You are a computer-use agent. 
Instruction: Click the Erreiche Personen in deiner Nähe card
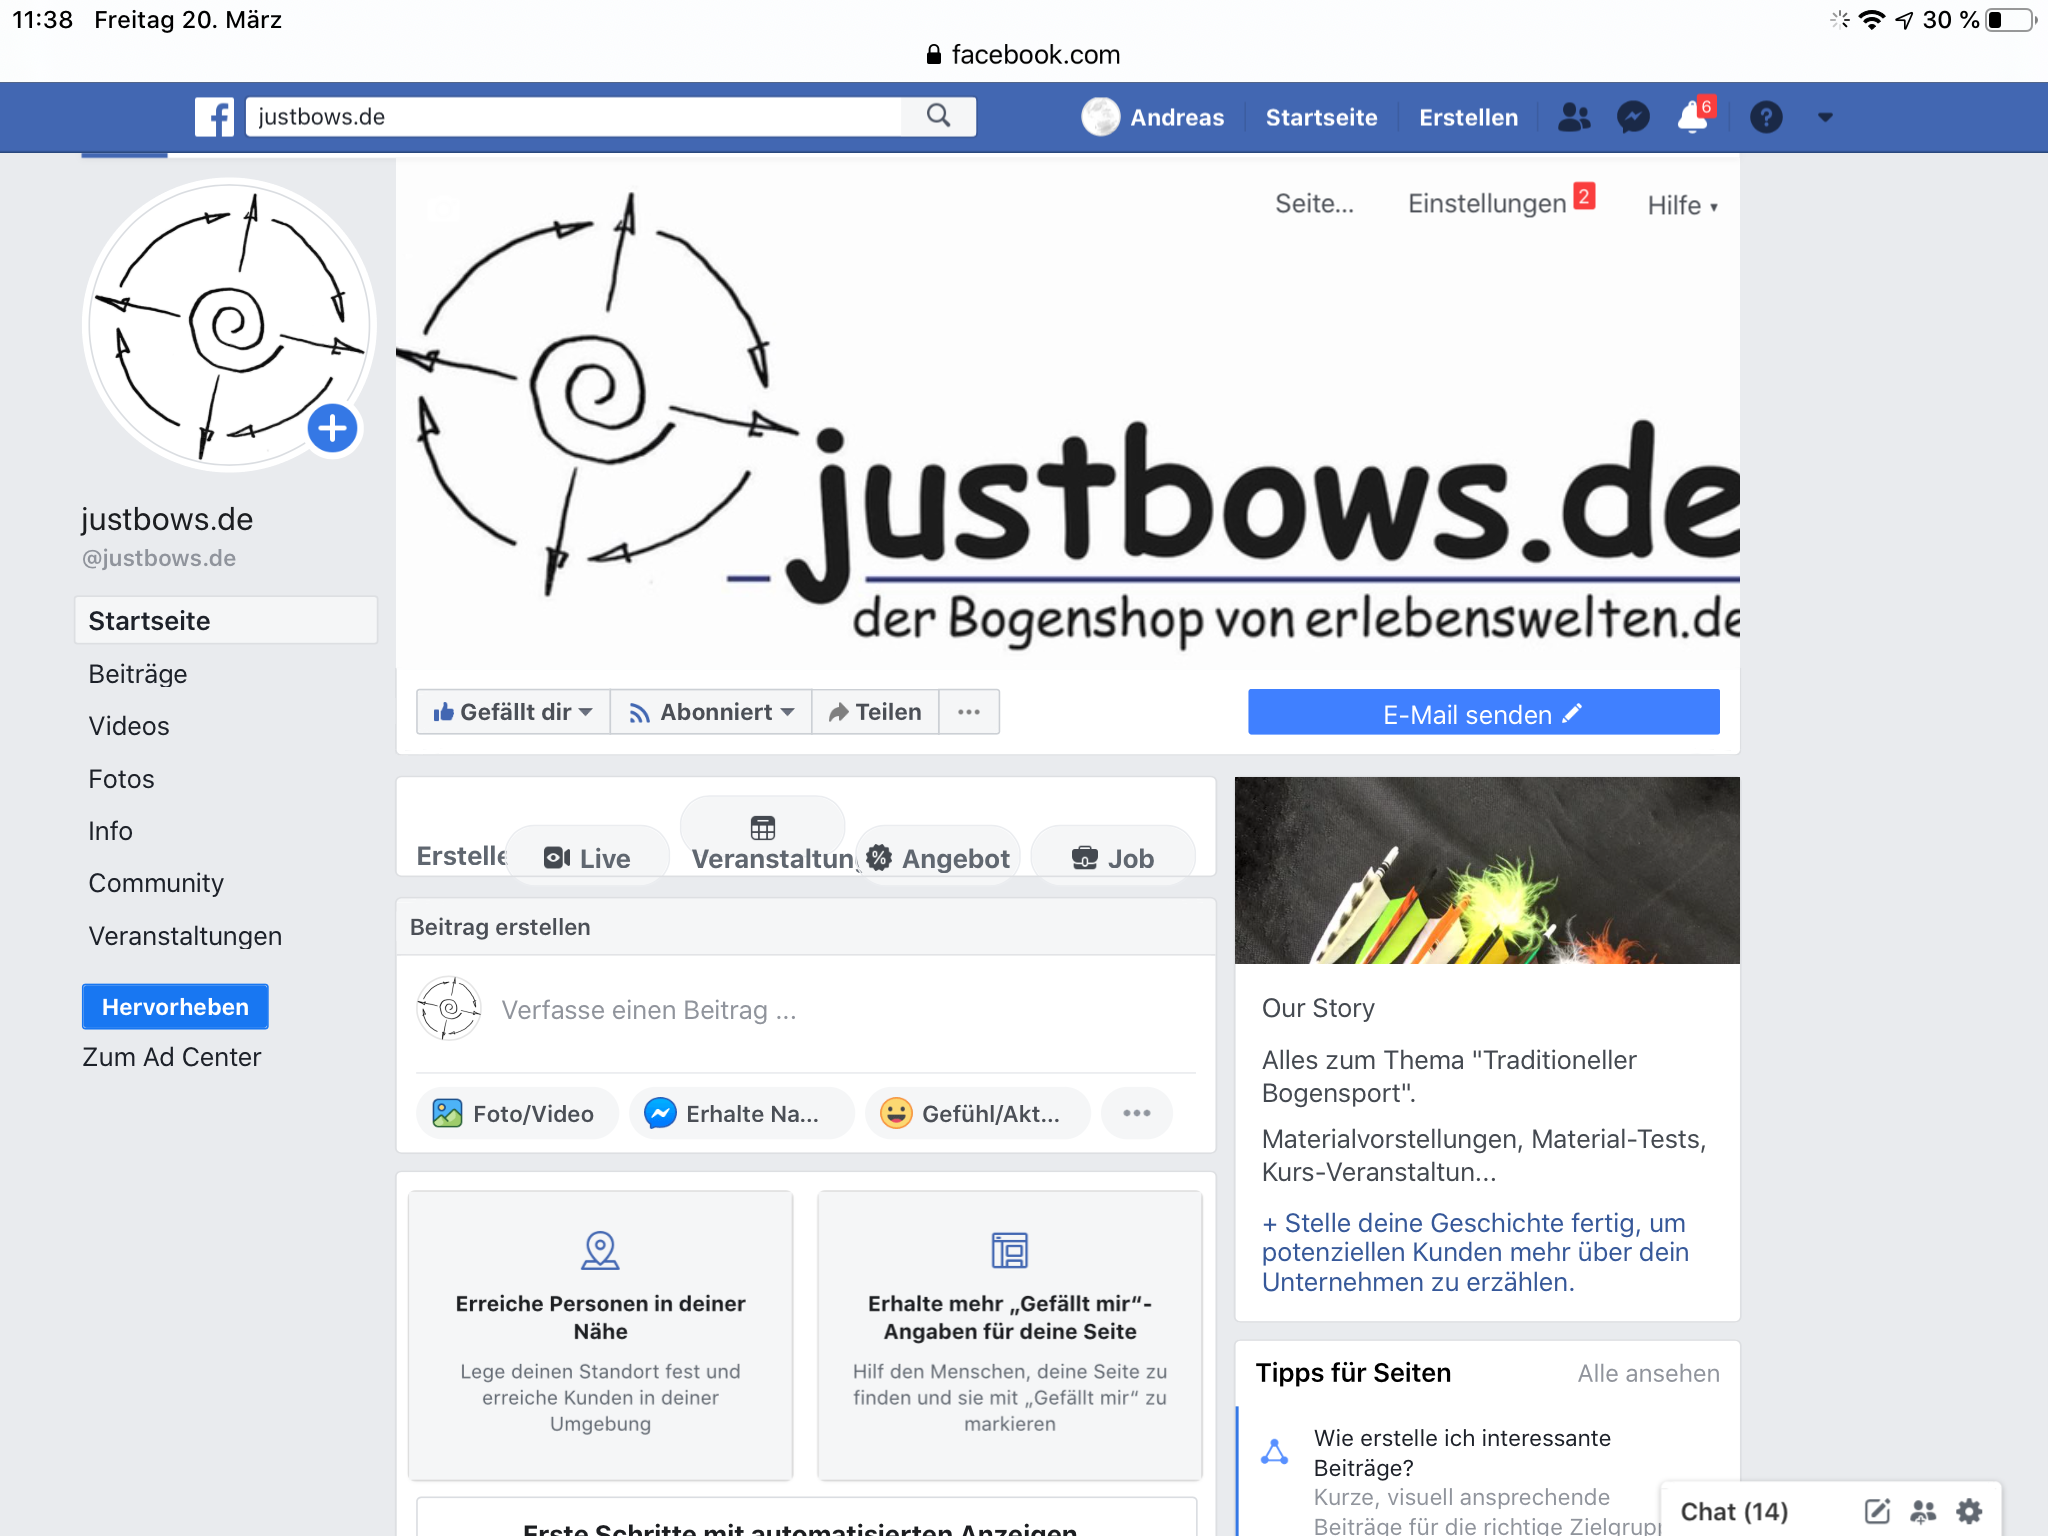(600, 1334)
